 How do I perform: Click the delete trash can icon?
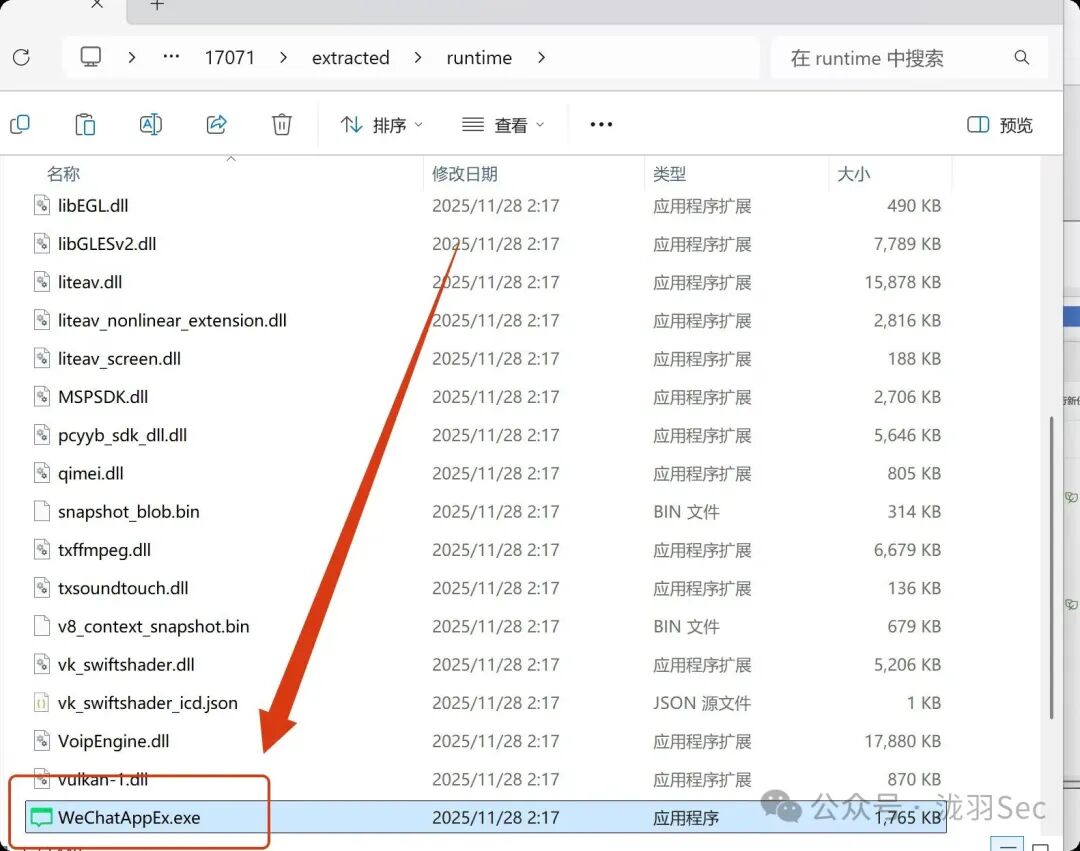282,125
